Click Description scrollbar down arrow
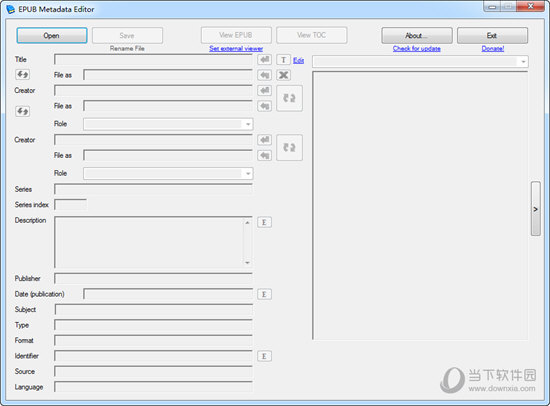 coord(247,263)
